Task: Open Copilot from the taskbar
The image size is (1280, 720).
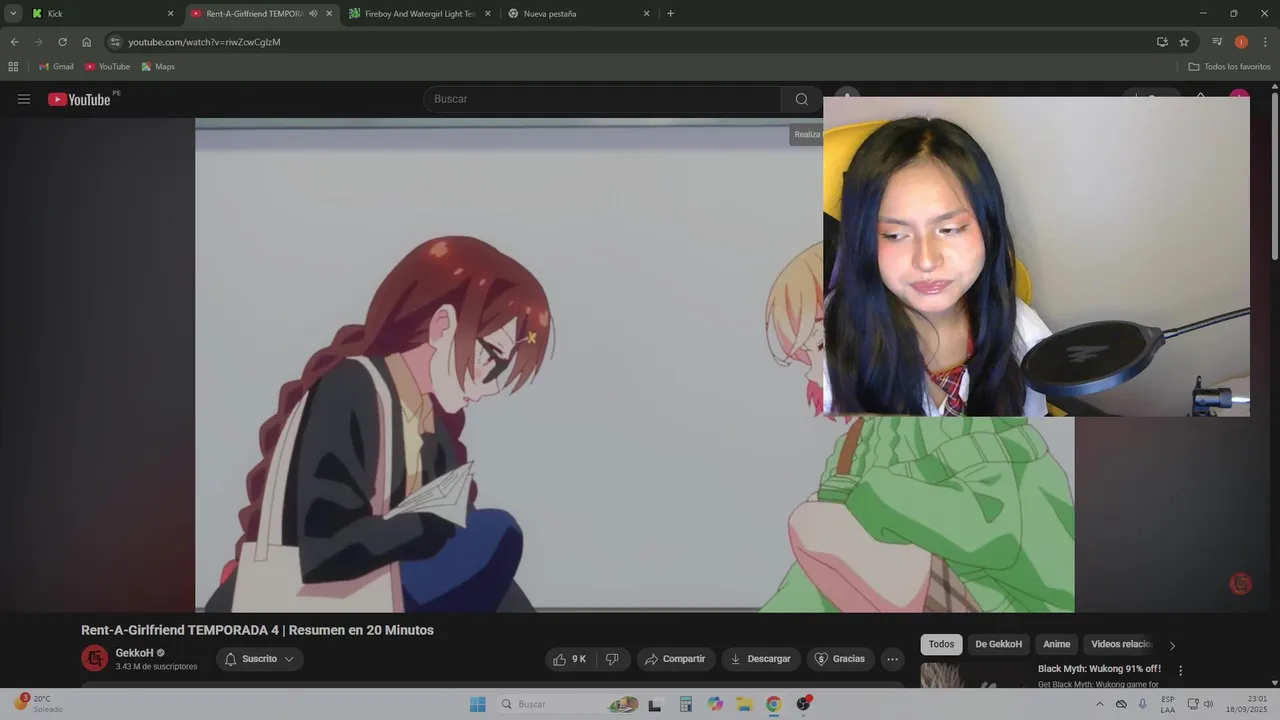Action: pyautogui.click(x=715, y=704)
